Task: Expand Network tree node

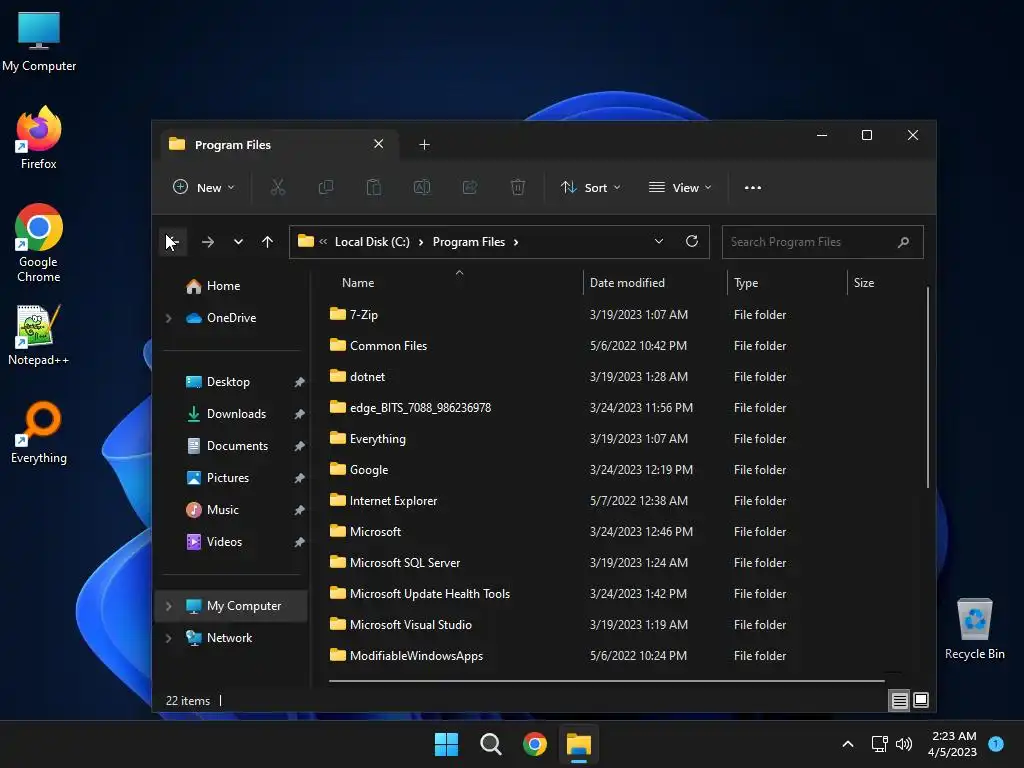Action: (168, 638)
